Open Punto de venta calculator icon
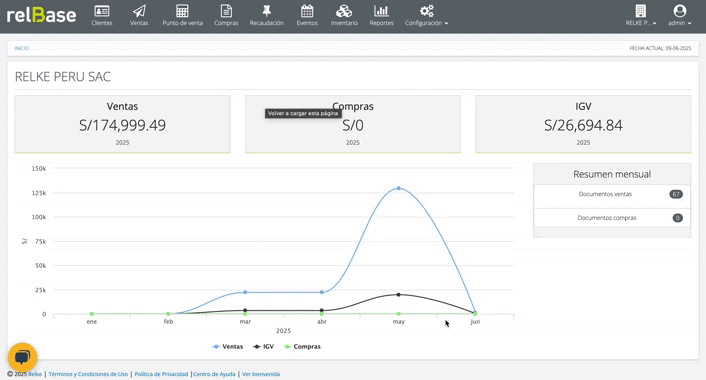The width and height of the screenshot is (706, 380). 182,11
